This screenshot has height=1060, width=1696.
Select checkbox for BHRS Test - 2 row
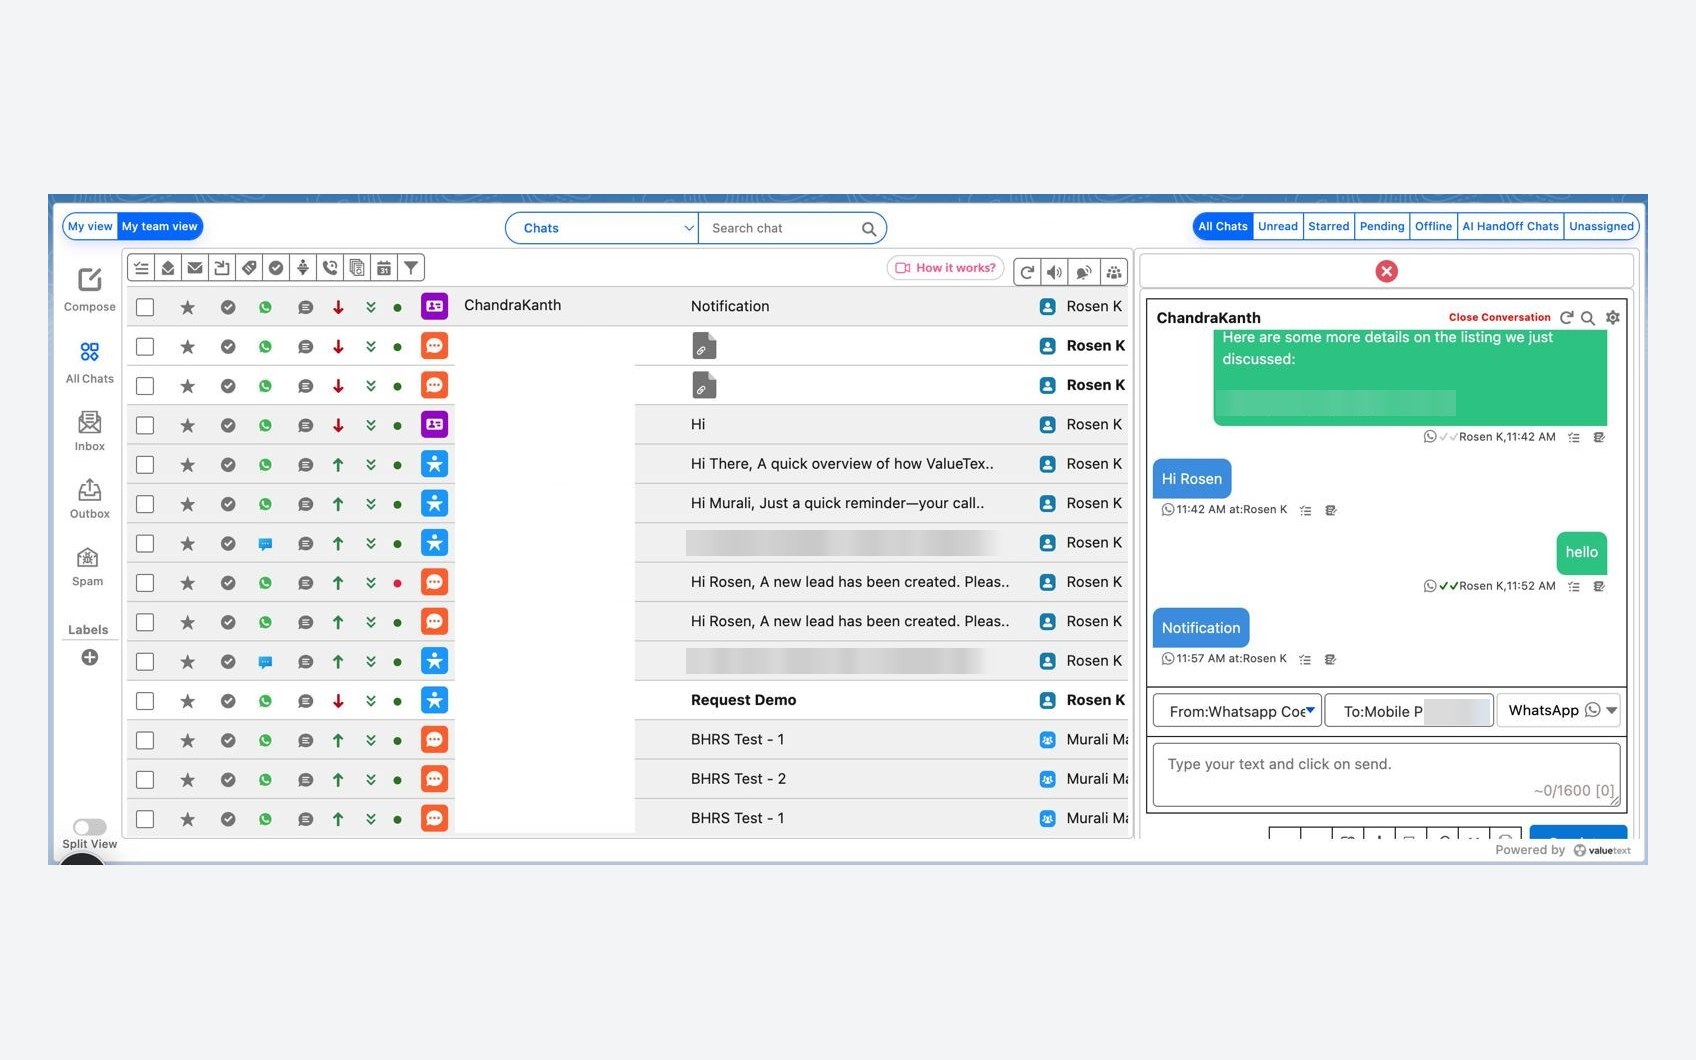145,780
